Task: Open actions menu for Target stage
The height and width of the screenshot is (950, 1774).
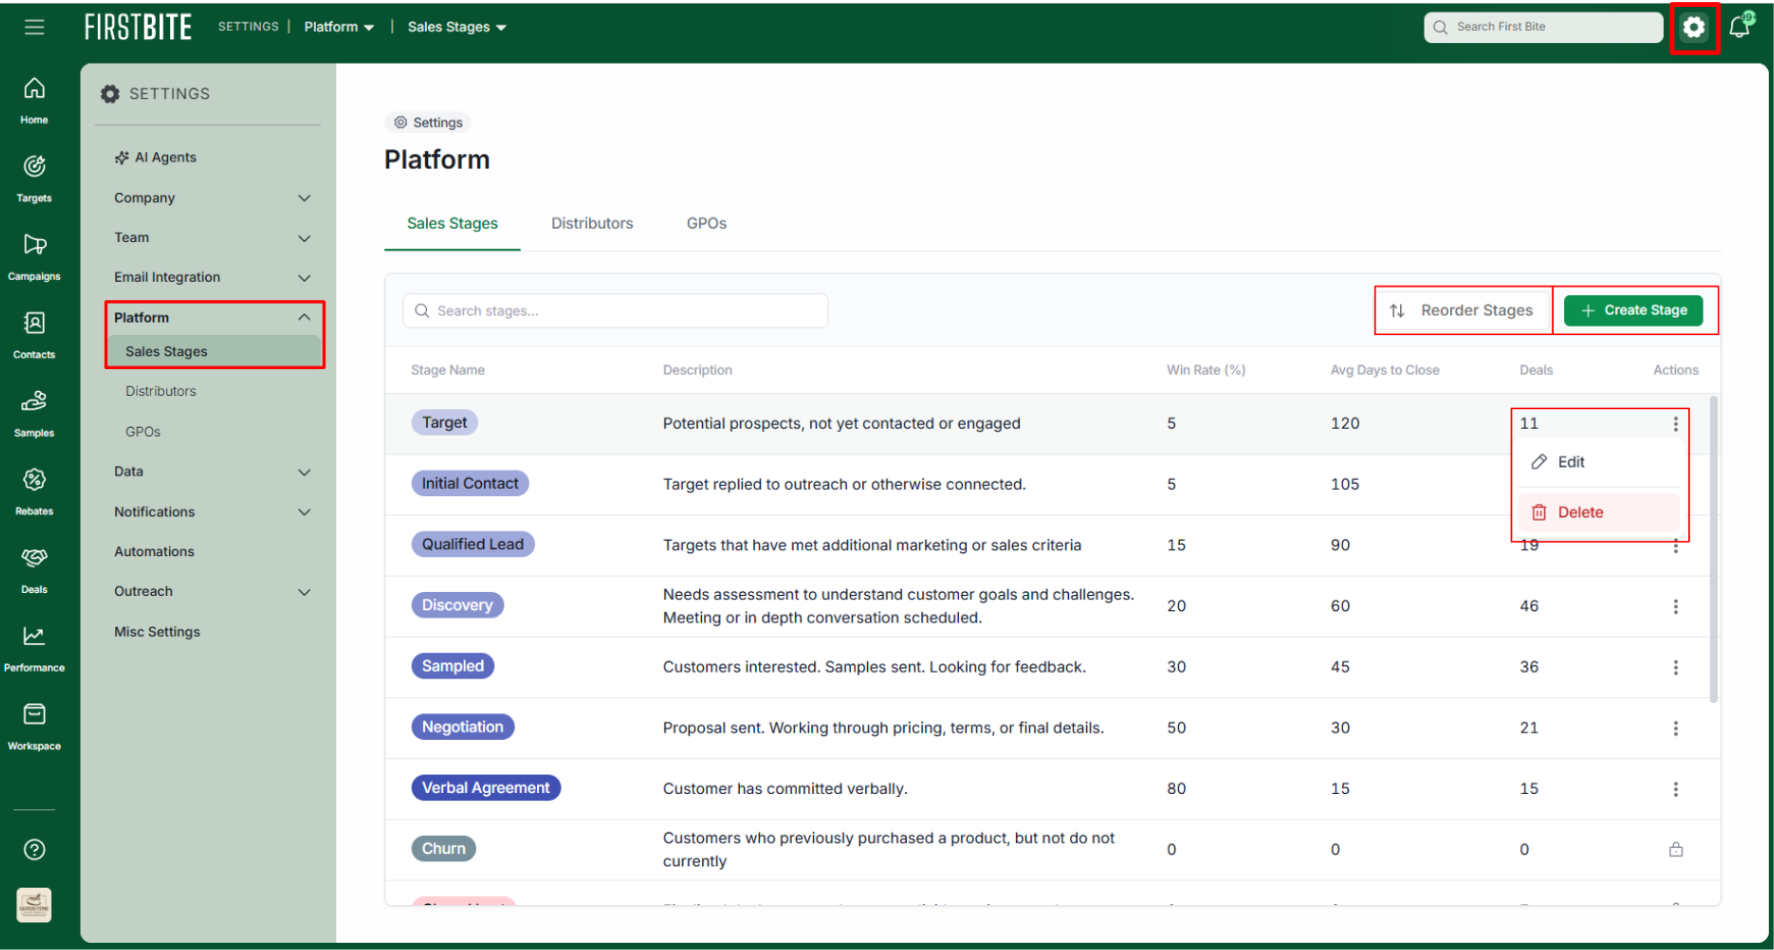Action: pos(1676,424)
